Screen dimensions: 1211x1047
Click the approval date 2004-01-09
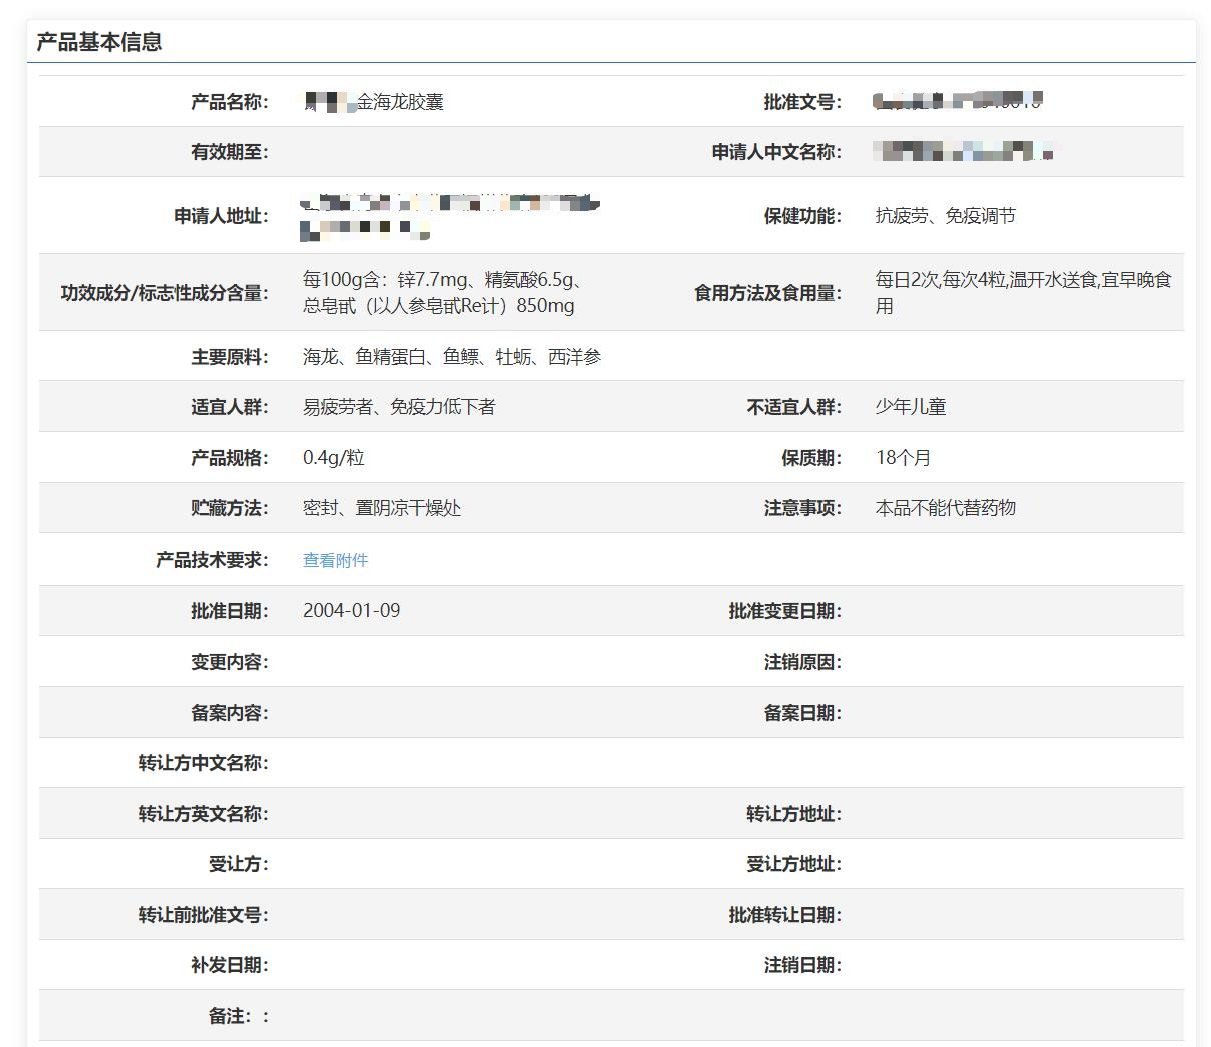click(x=351, y=611)
